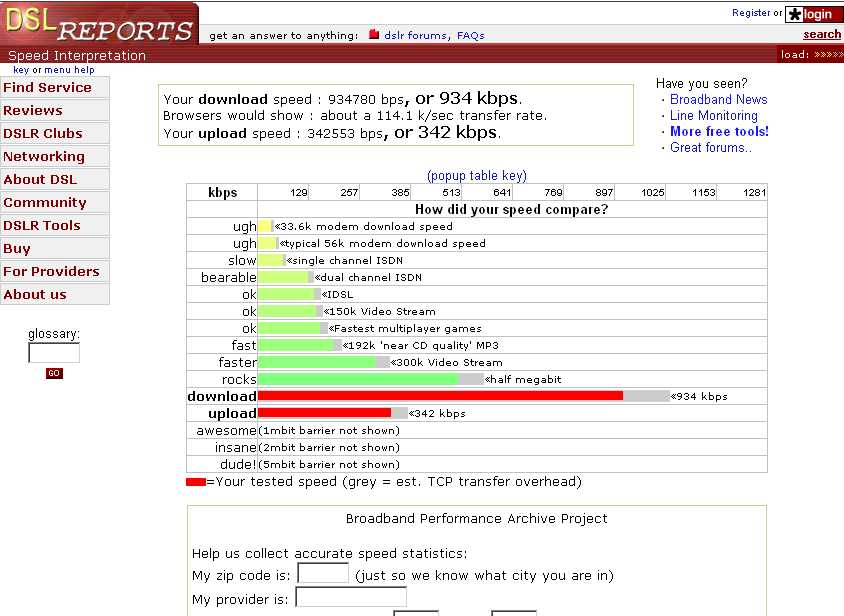Open the popup table key link
Image resolution: width=844 pixels, height=616 pixels.
tap(477, 176)
